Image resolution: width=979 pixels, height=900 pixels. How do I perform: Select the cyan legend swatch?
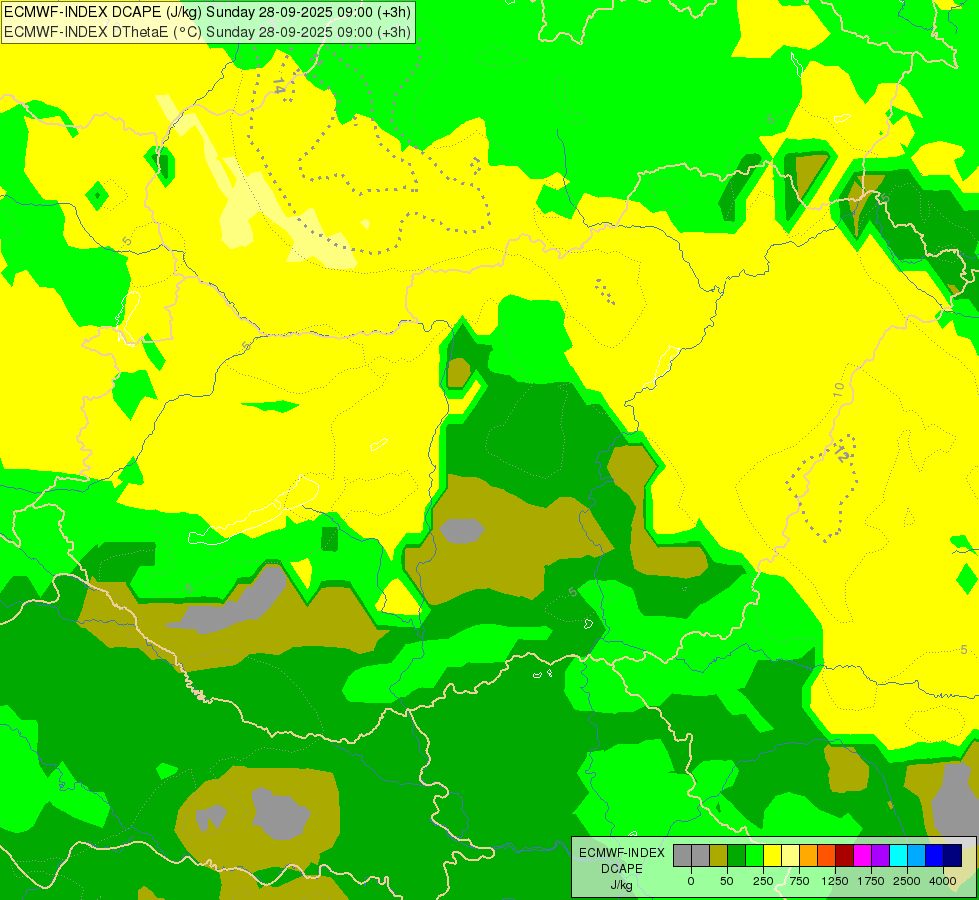898,855
